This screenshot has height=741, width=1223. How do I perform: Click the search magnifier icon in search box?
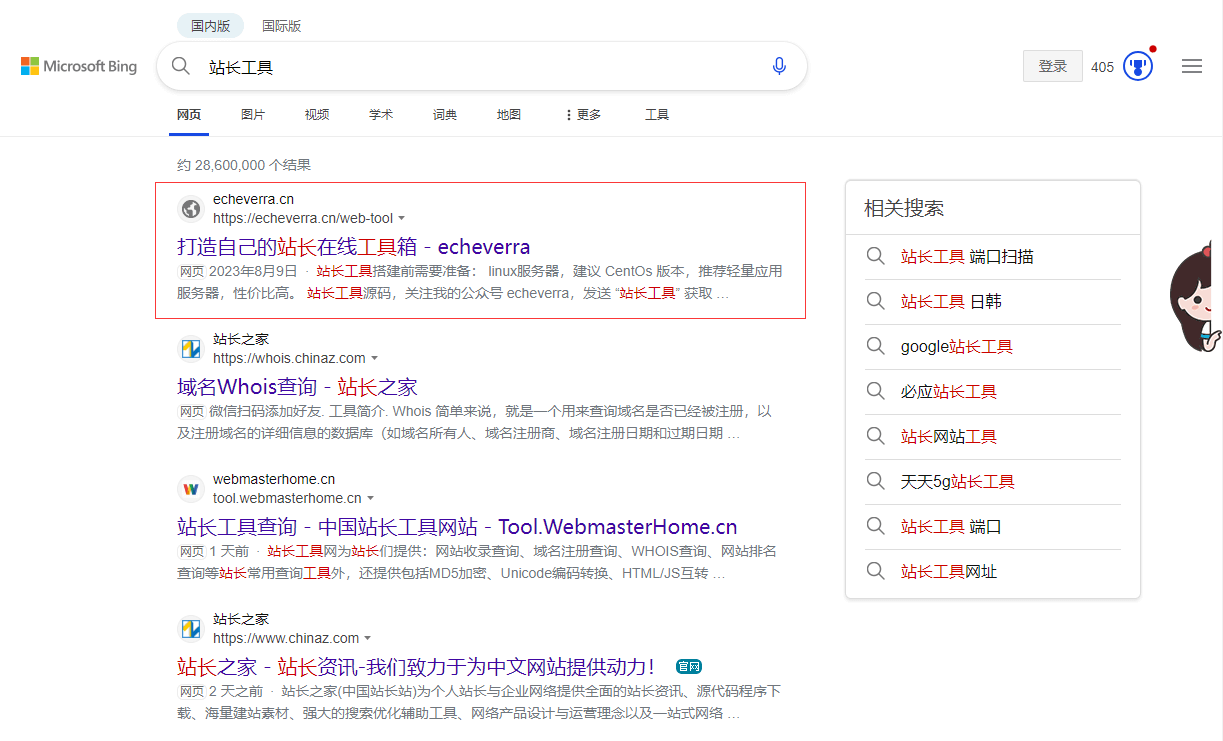181,67
